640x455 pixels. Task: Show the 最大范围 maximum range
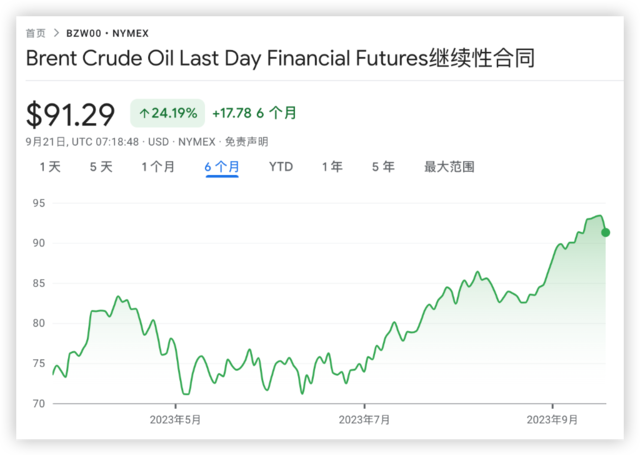click(449, 167)
